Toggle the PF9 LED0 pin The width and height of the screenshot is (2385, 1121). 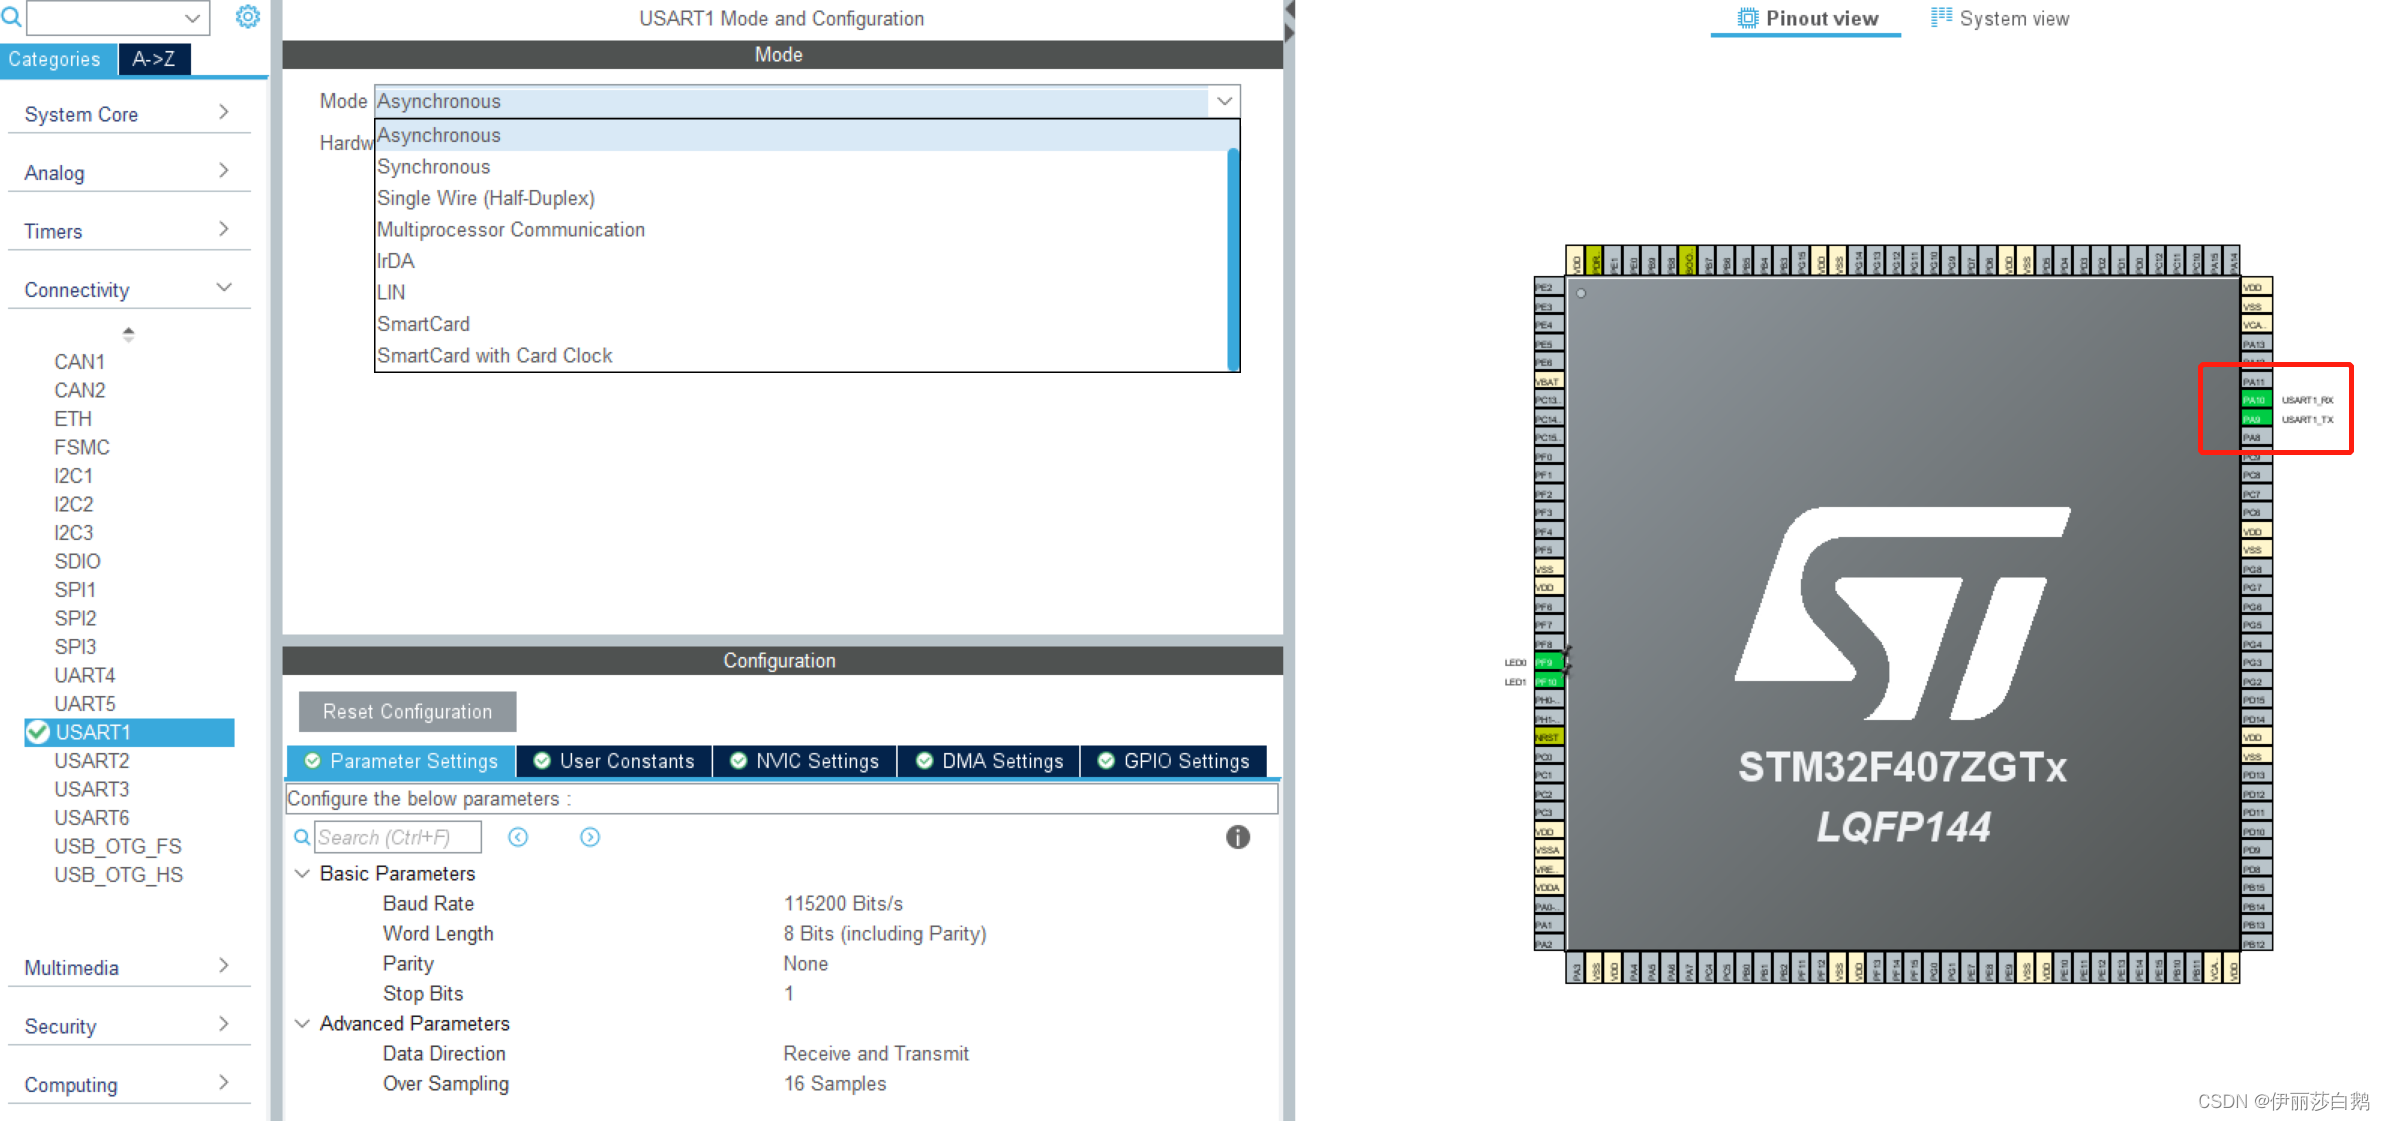click(x=1547, y=661)
